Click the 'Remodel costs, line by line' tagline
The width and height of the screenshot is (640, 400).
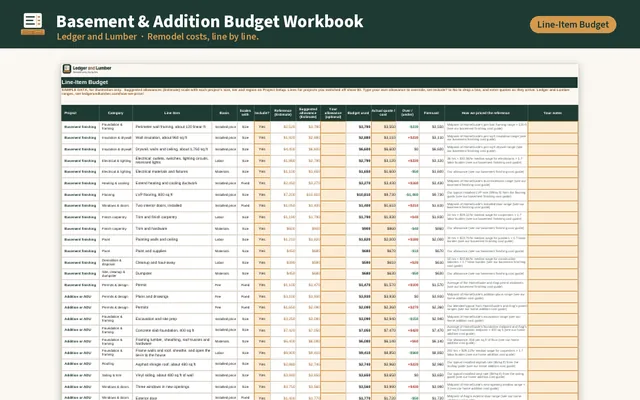tap(203, 37)
